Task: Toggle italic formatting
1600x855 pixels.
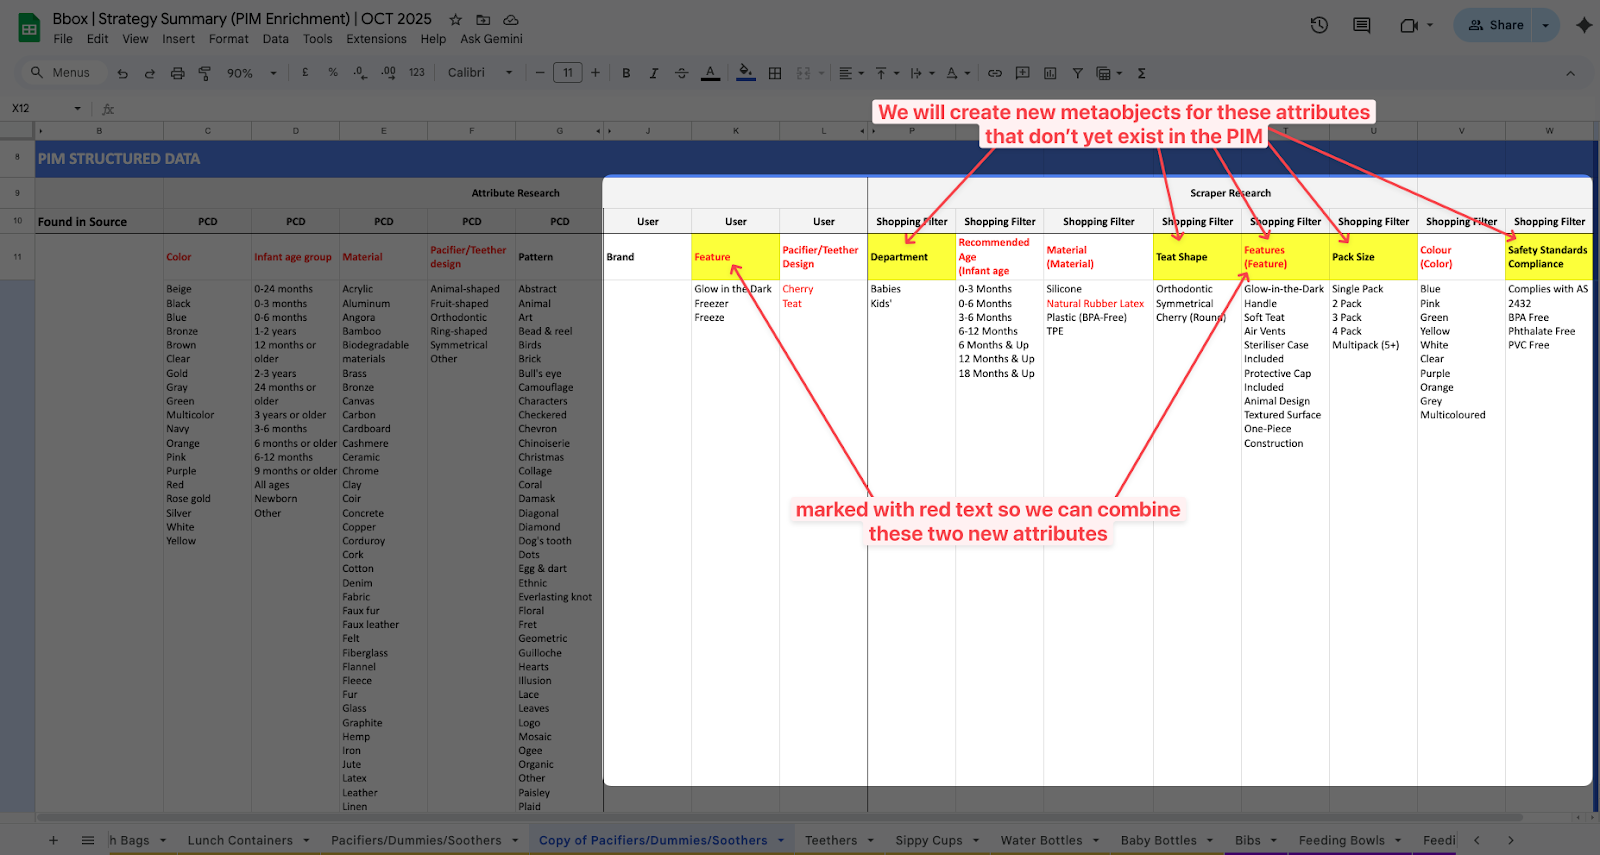Action: pos(653,73)
